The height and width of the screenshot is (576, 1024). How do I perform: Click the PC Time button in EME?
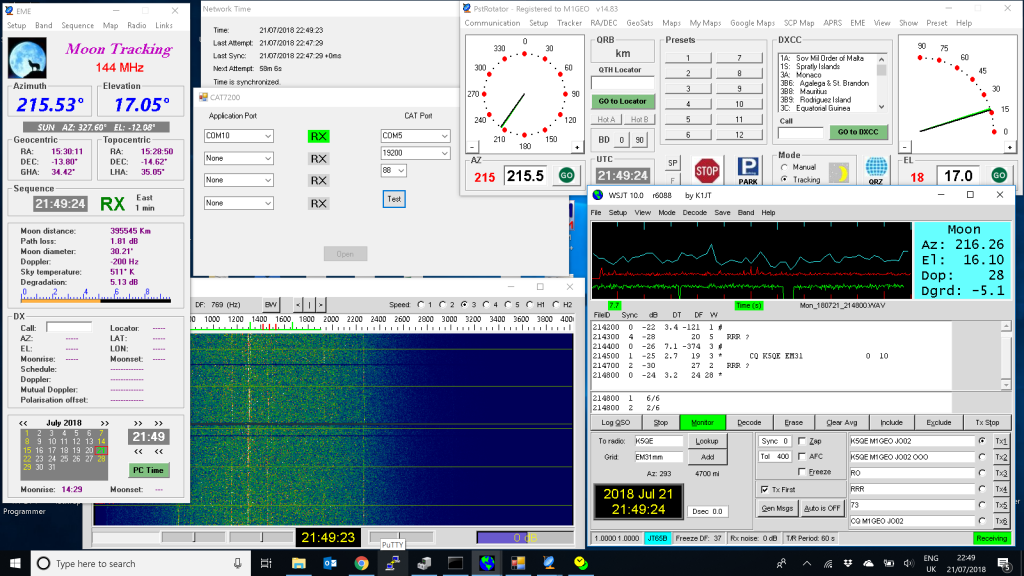click(x=148, y=470)
